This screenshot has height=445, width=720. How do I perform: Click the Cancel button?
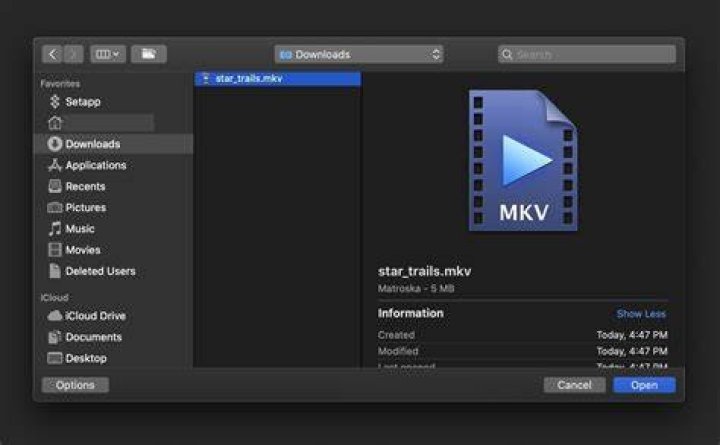(x=574, y=385)
